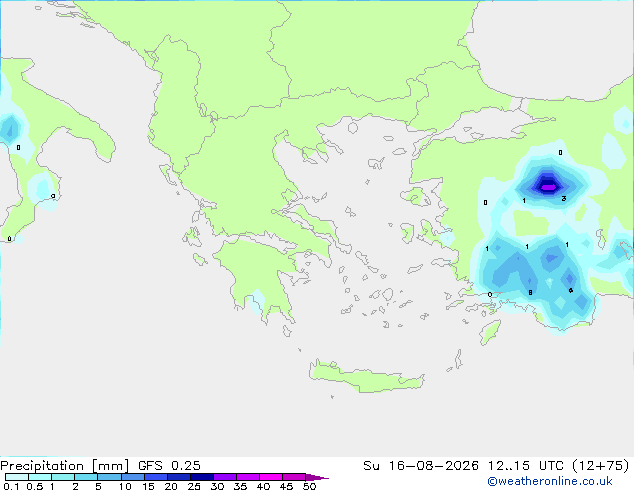Click the legend scale value "0.1"

tap(11, 486)
